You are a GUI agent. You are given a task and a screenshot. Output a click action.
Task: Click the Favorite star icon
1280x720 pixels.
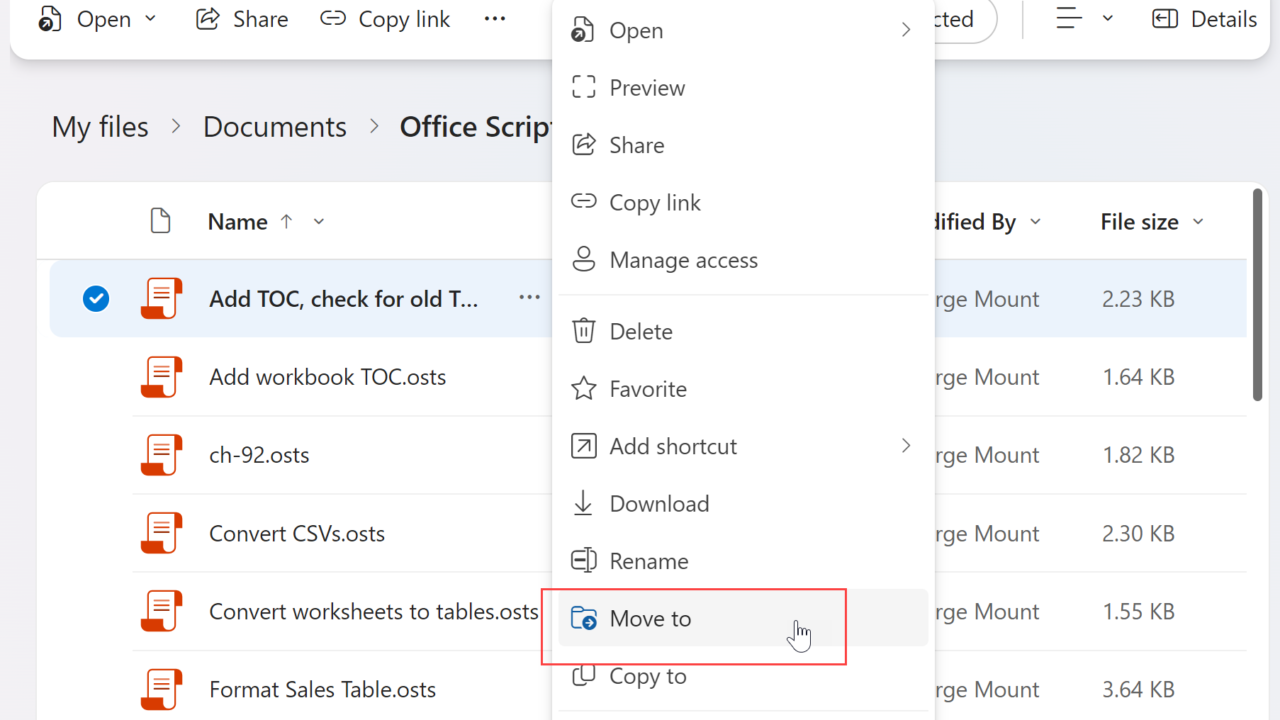click(584, 389)
